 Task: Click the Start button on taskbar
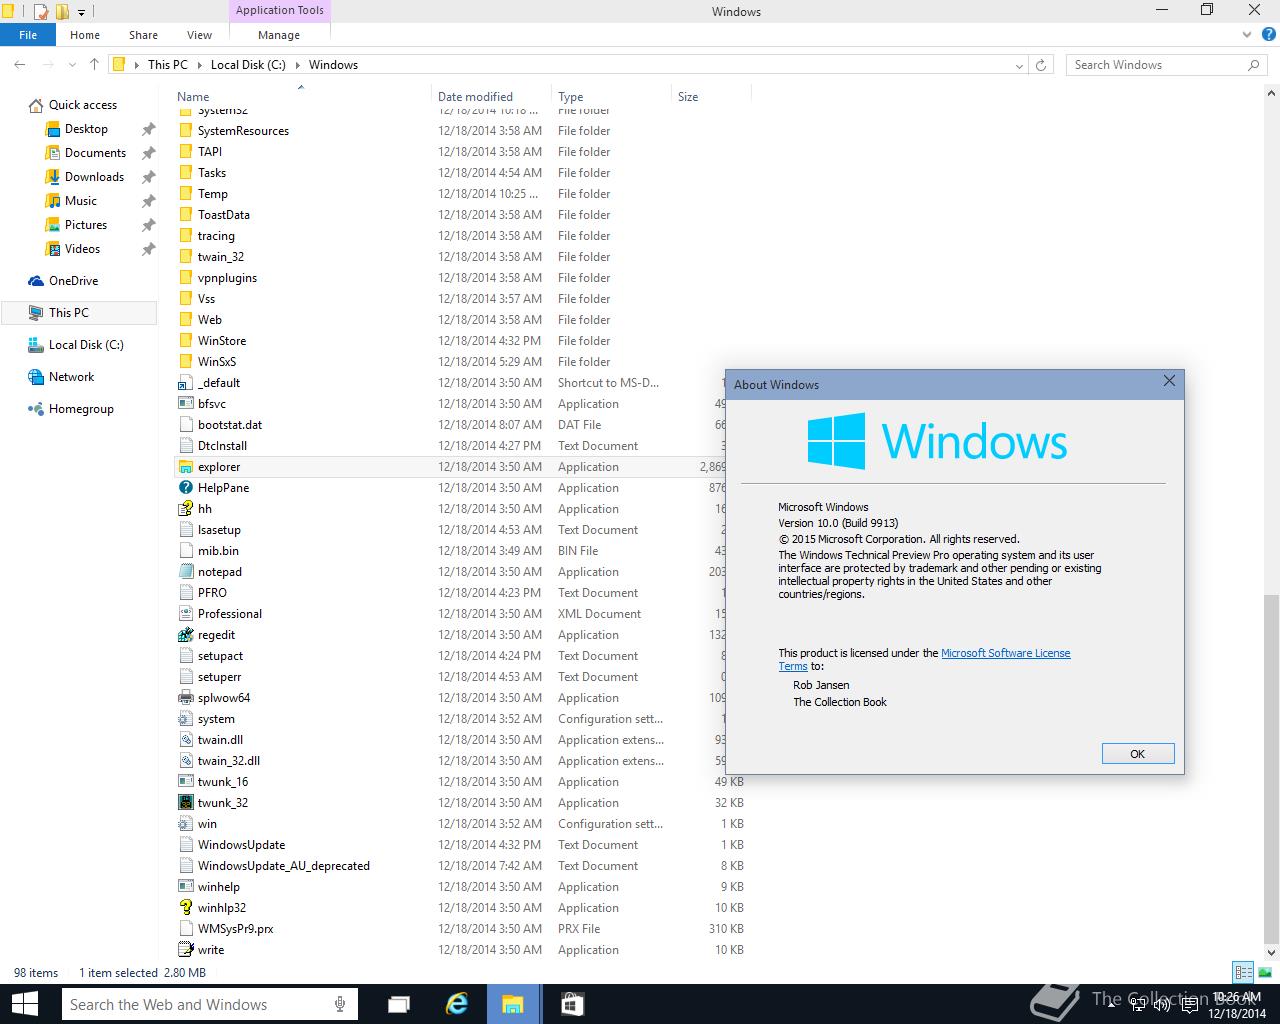[x=24, y=1004]
